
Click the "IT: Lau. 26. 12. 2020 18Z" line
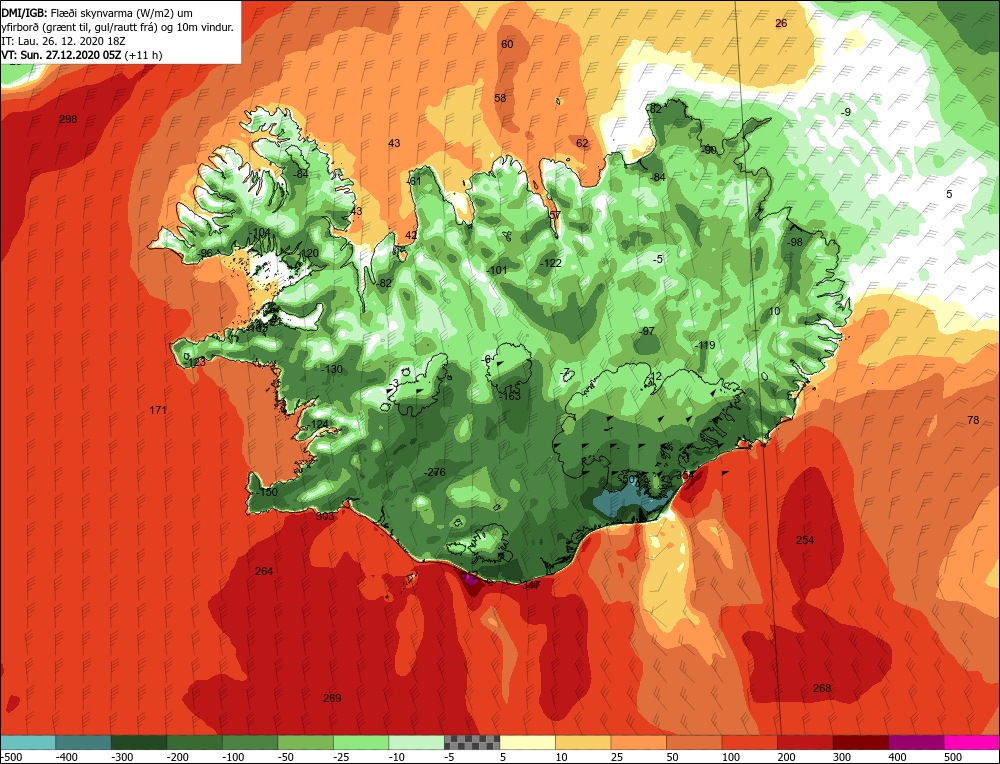pos(63,41)
